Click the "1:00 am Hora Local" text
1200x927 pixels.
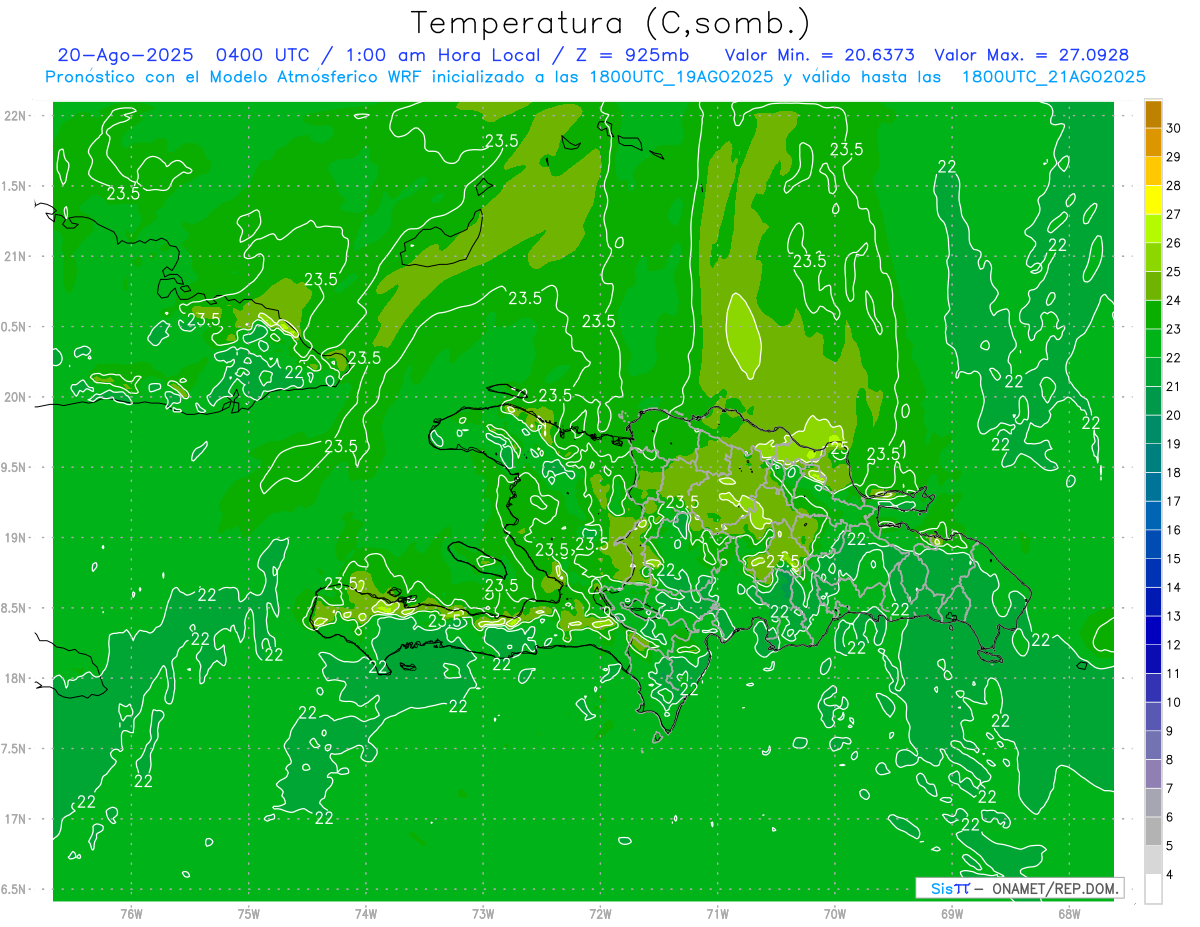click(x=442, y=56)
